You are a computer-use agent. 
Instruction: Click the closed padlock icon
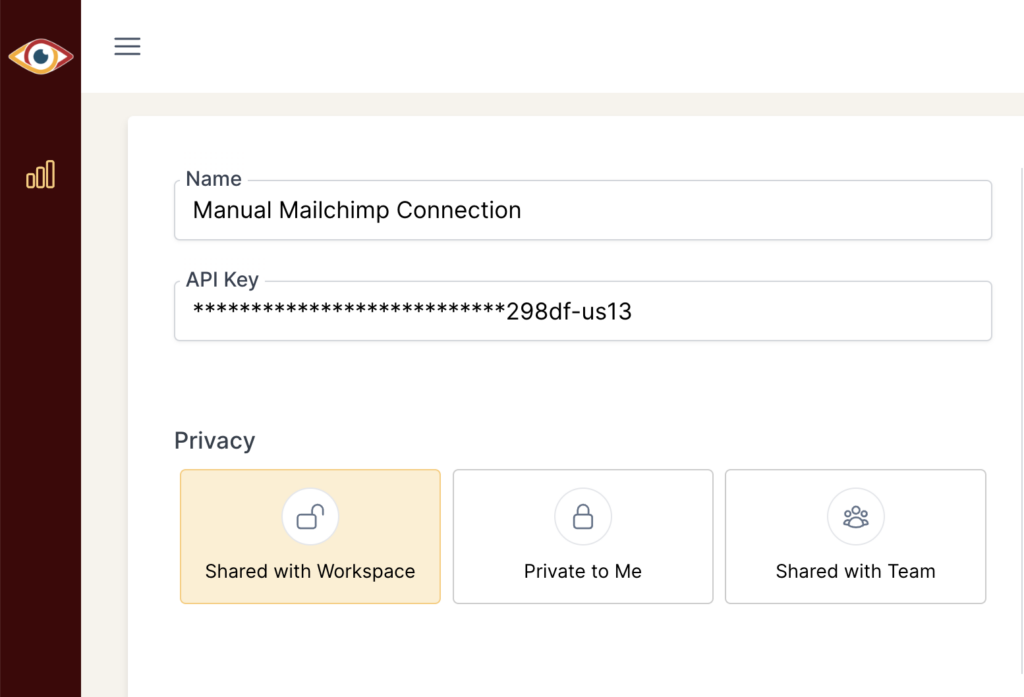(x=583, y=517)
